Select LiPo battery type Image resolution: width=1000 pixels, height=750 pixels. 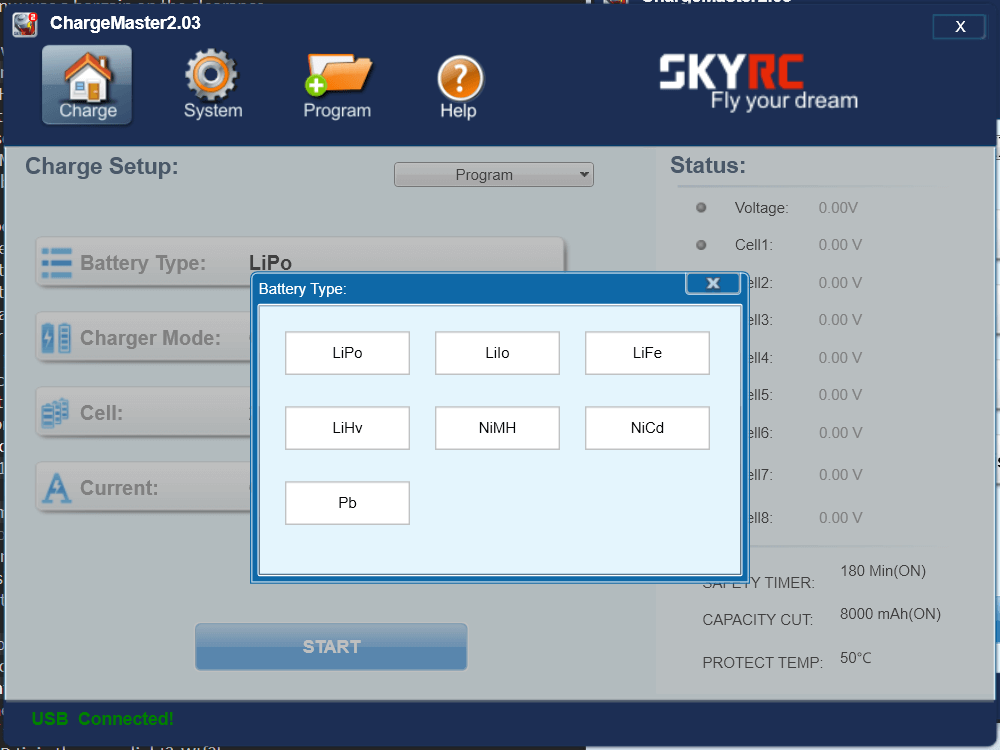pos(347,352)
